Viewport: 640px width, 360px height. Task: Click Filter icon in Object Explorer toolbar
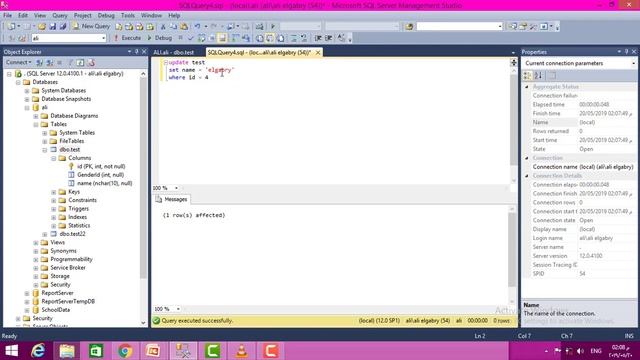pos(70,62)
